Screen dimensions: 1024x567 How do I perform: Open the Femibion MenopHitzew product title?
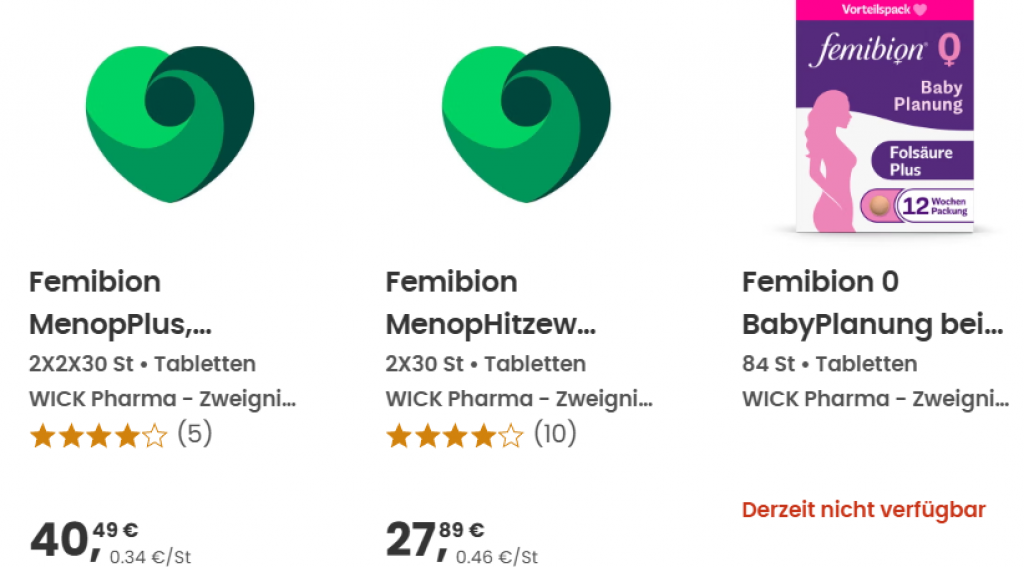click(x=490, y=303)
